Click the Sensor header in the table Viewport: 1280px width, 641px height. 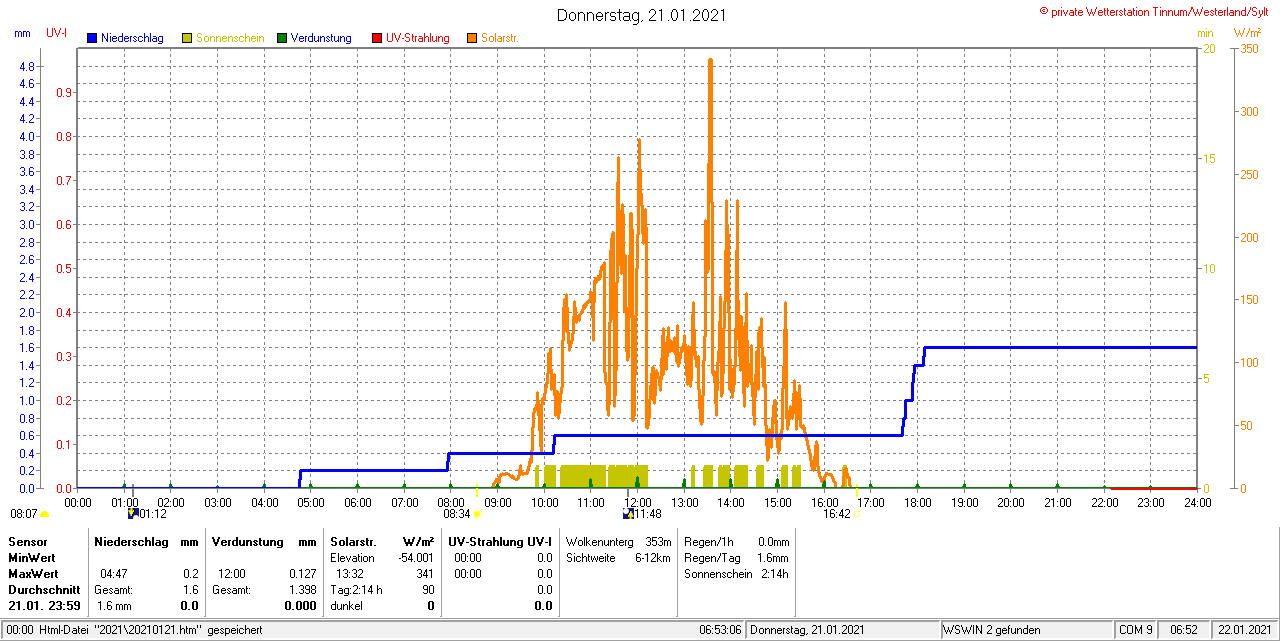[27, 541]
